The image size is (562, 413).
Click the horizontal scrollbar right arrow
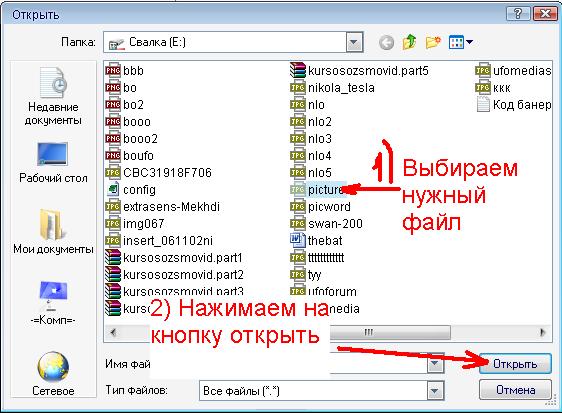[542, 333]
